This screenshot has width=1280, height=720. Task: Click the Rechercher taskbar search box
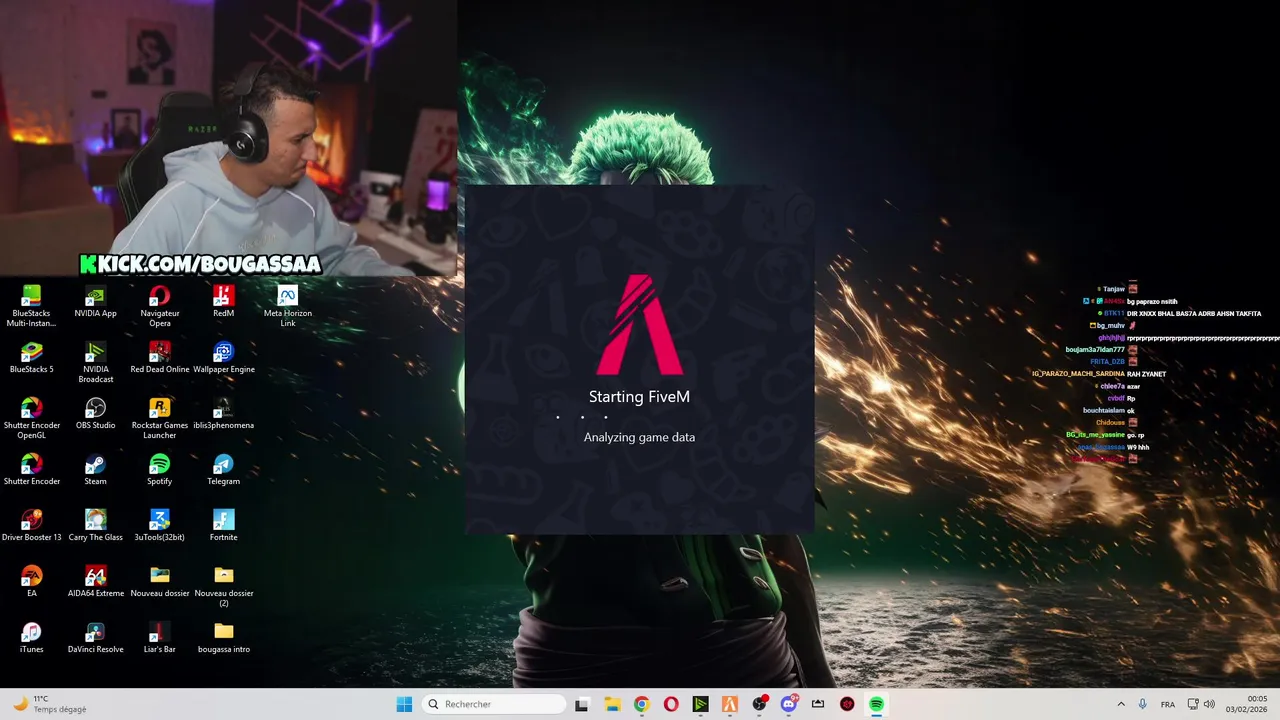click(494, 704)
